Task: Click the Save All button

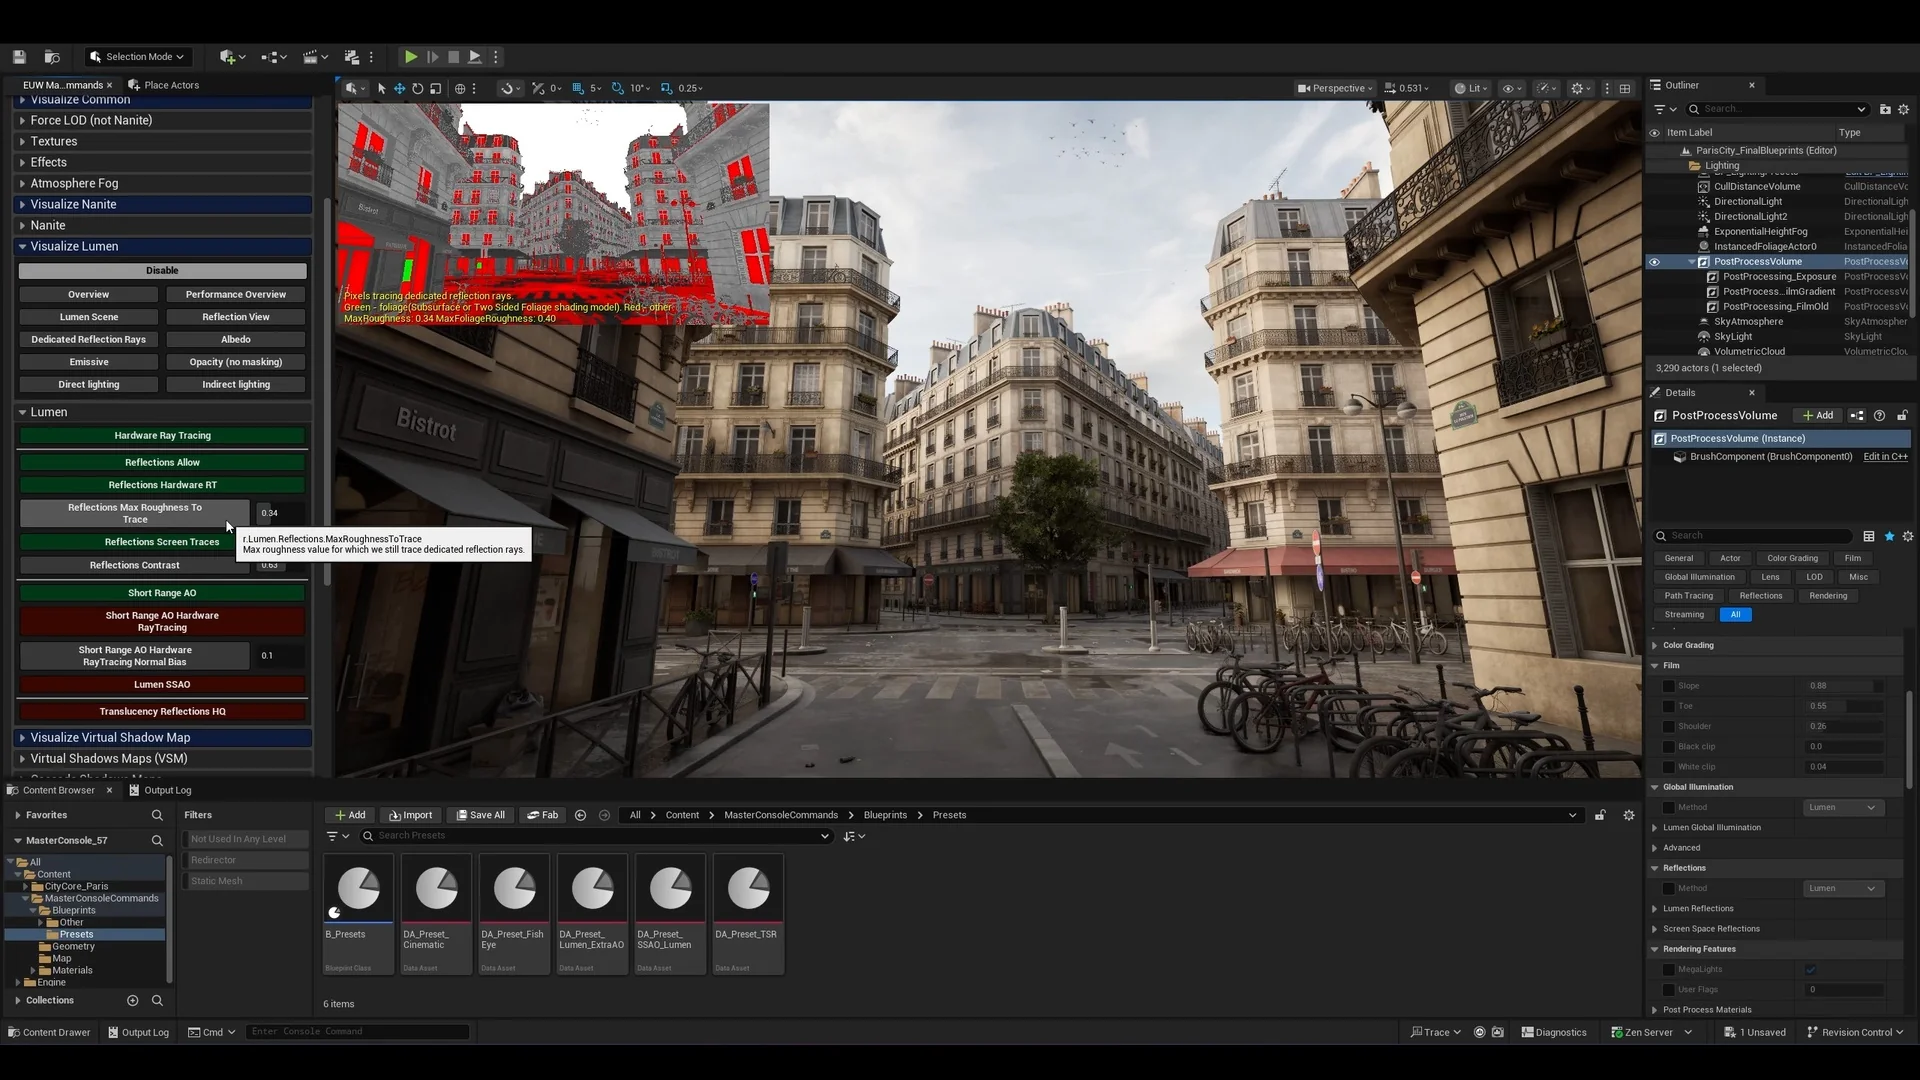Action: pyautogui.click(x=480, y=815)
